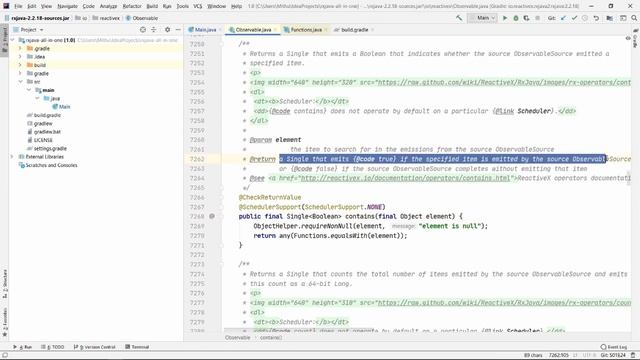Collapse the main folder in tree
Viewport: 640px width, 360px height.
(29, 90)
